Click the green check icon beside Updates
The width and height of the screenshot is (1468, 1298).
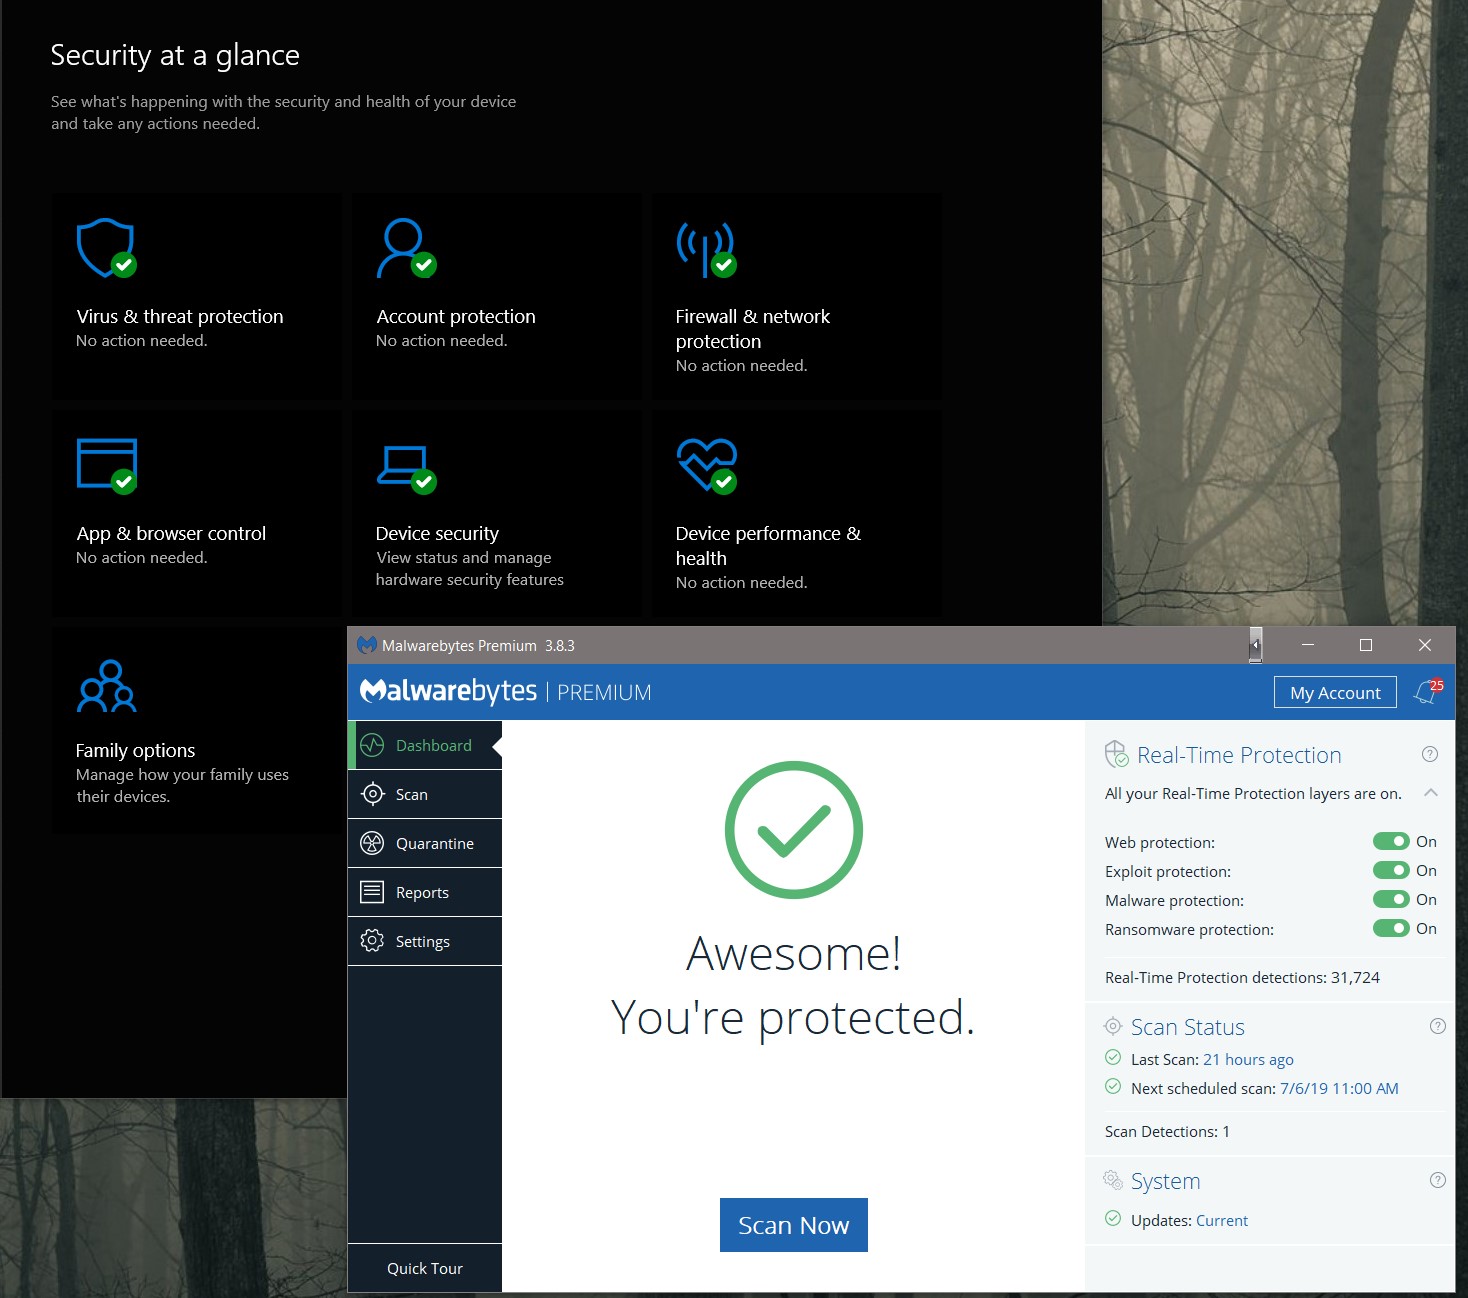(1113, 1219)
